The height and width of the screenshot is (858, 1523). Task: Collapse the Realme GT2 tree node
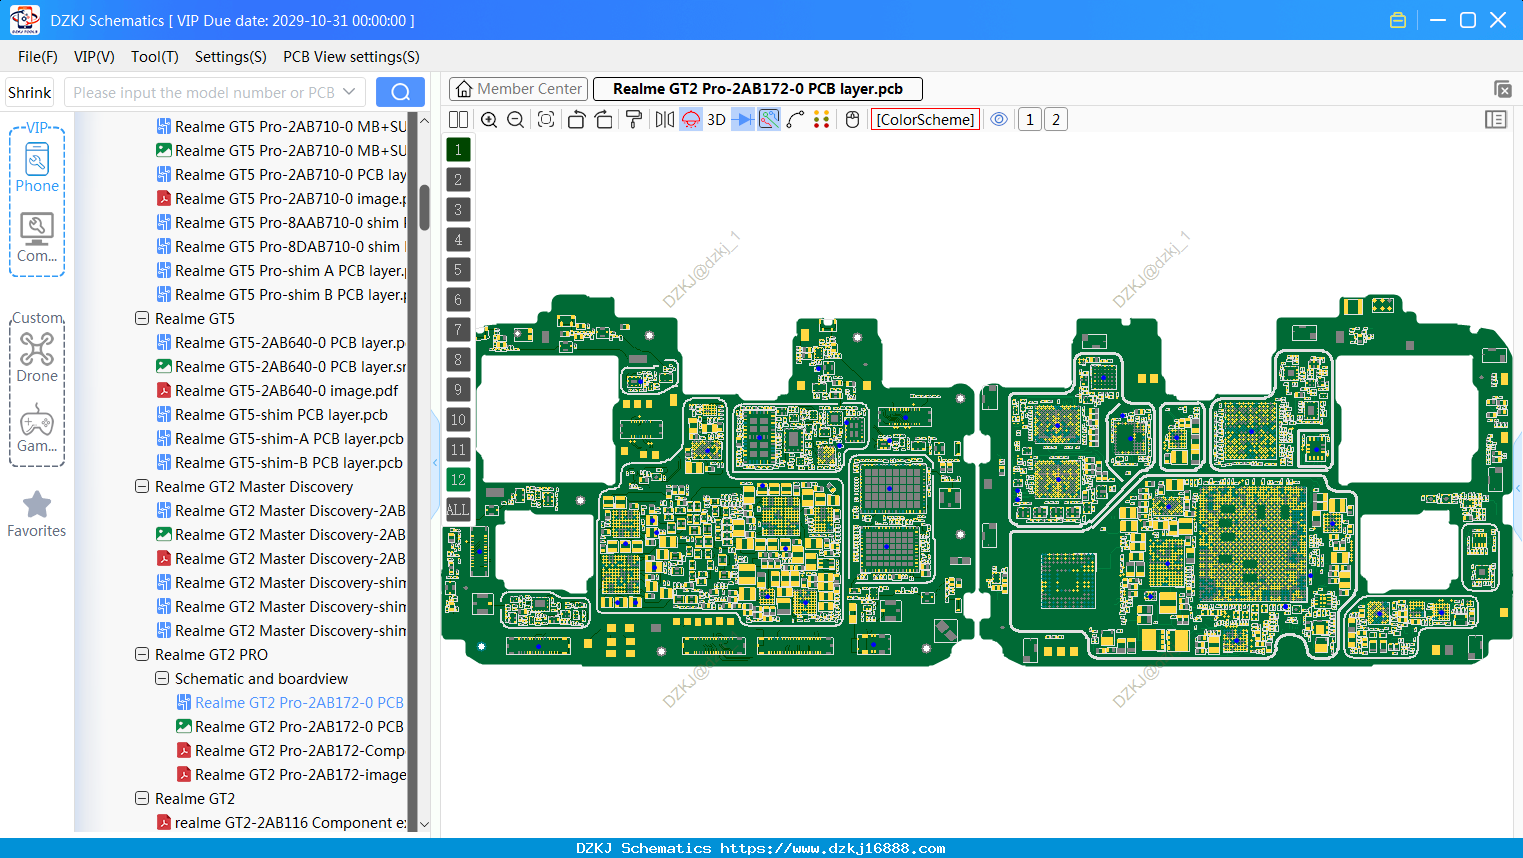click(x=142, y=798)
